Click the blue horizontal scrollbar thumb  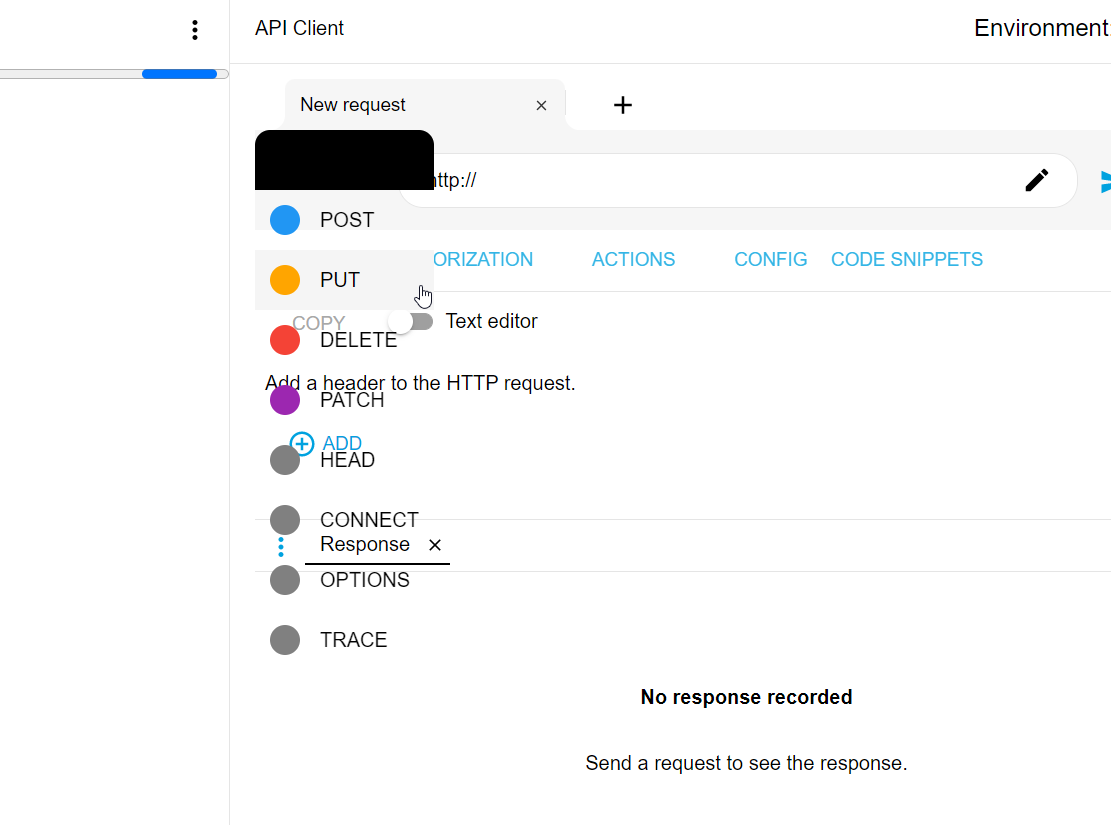[179, 74]
